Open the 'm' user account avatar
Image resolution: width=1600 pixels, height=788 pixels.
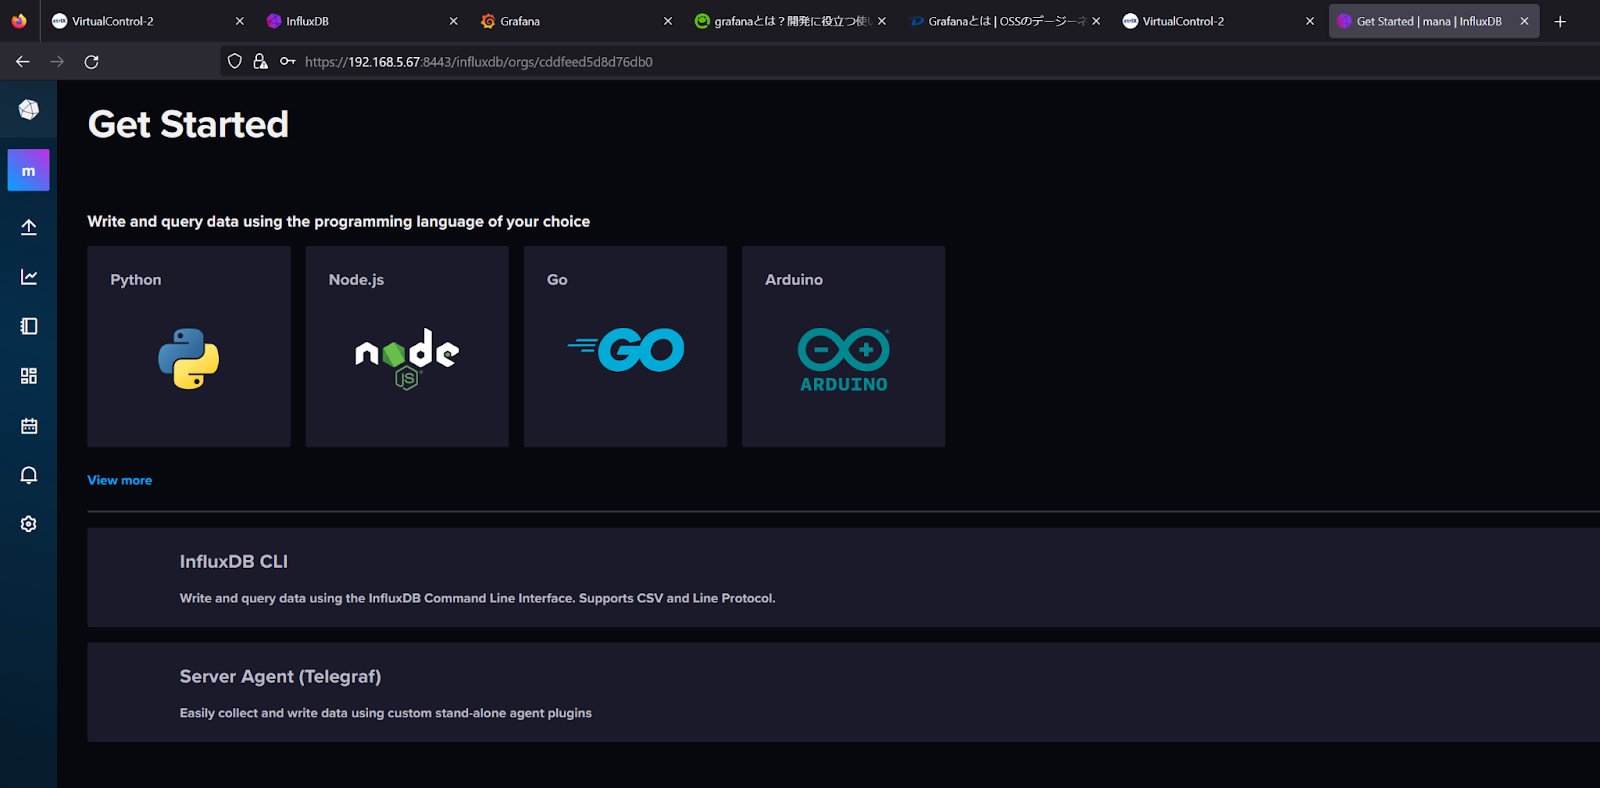click(x=28, y=171)
